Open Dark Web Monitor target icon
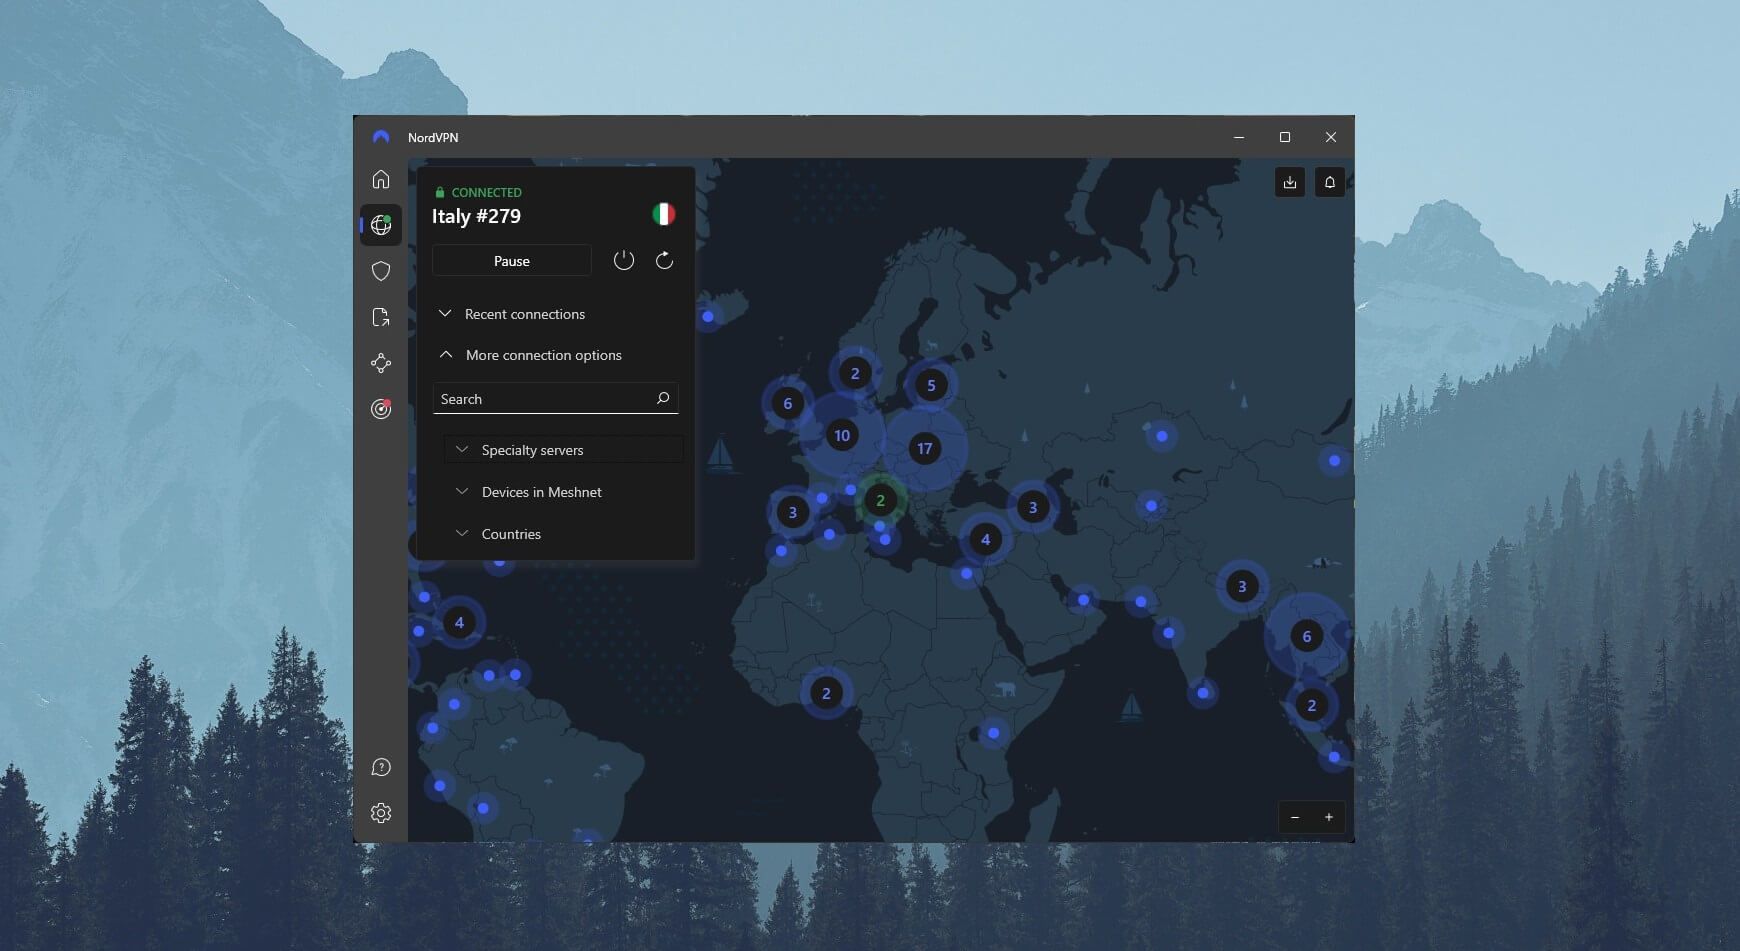The height and width of the screenshot is (951, 1740). (381, 409)
